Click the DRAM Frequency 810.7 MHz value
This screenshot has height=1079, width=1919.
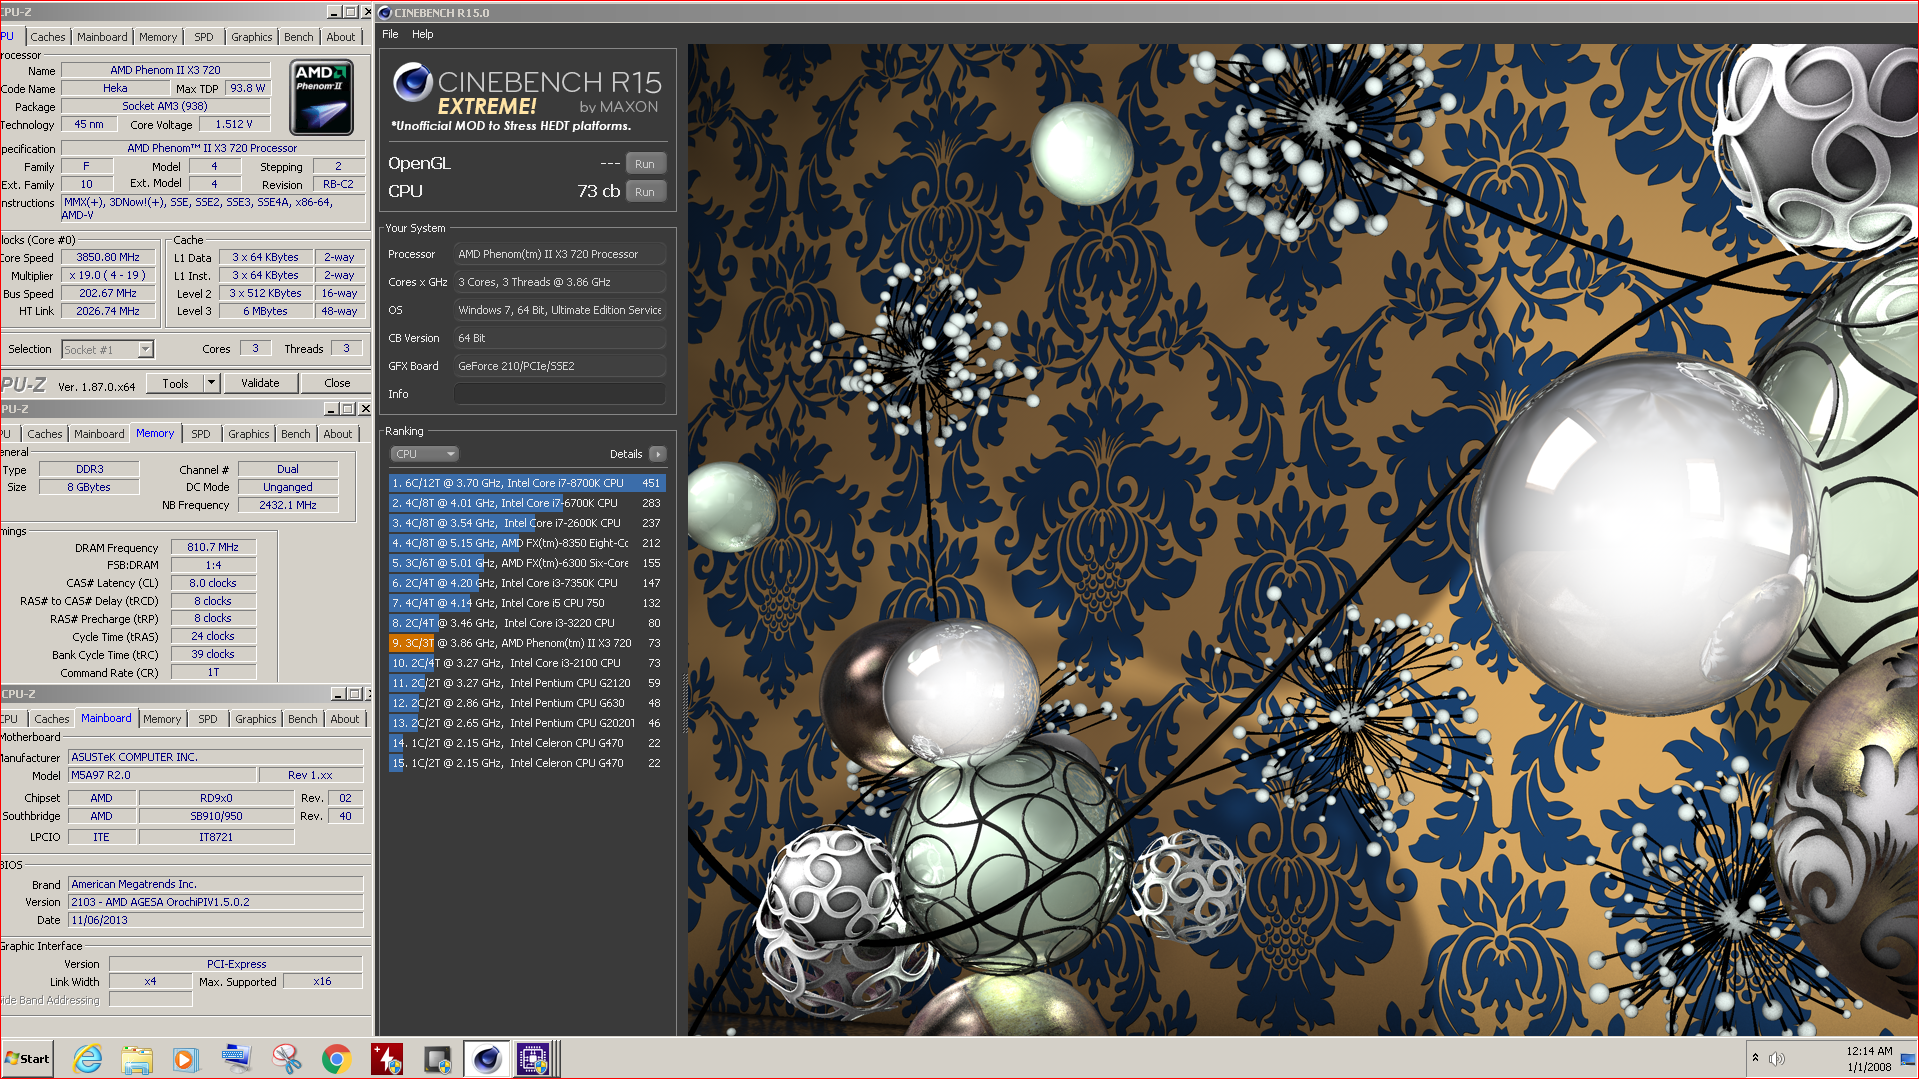(213, 547)
